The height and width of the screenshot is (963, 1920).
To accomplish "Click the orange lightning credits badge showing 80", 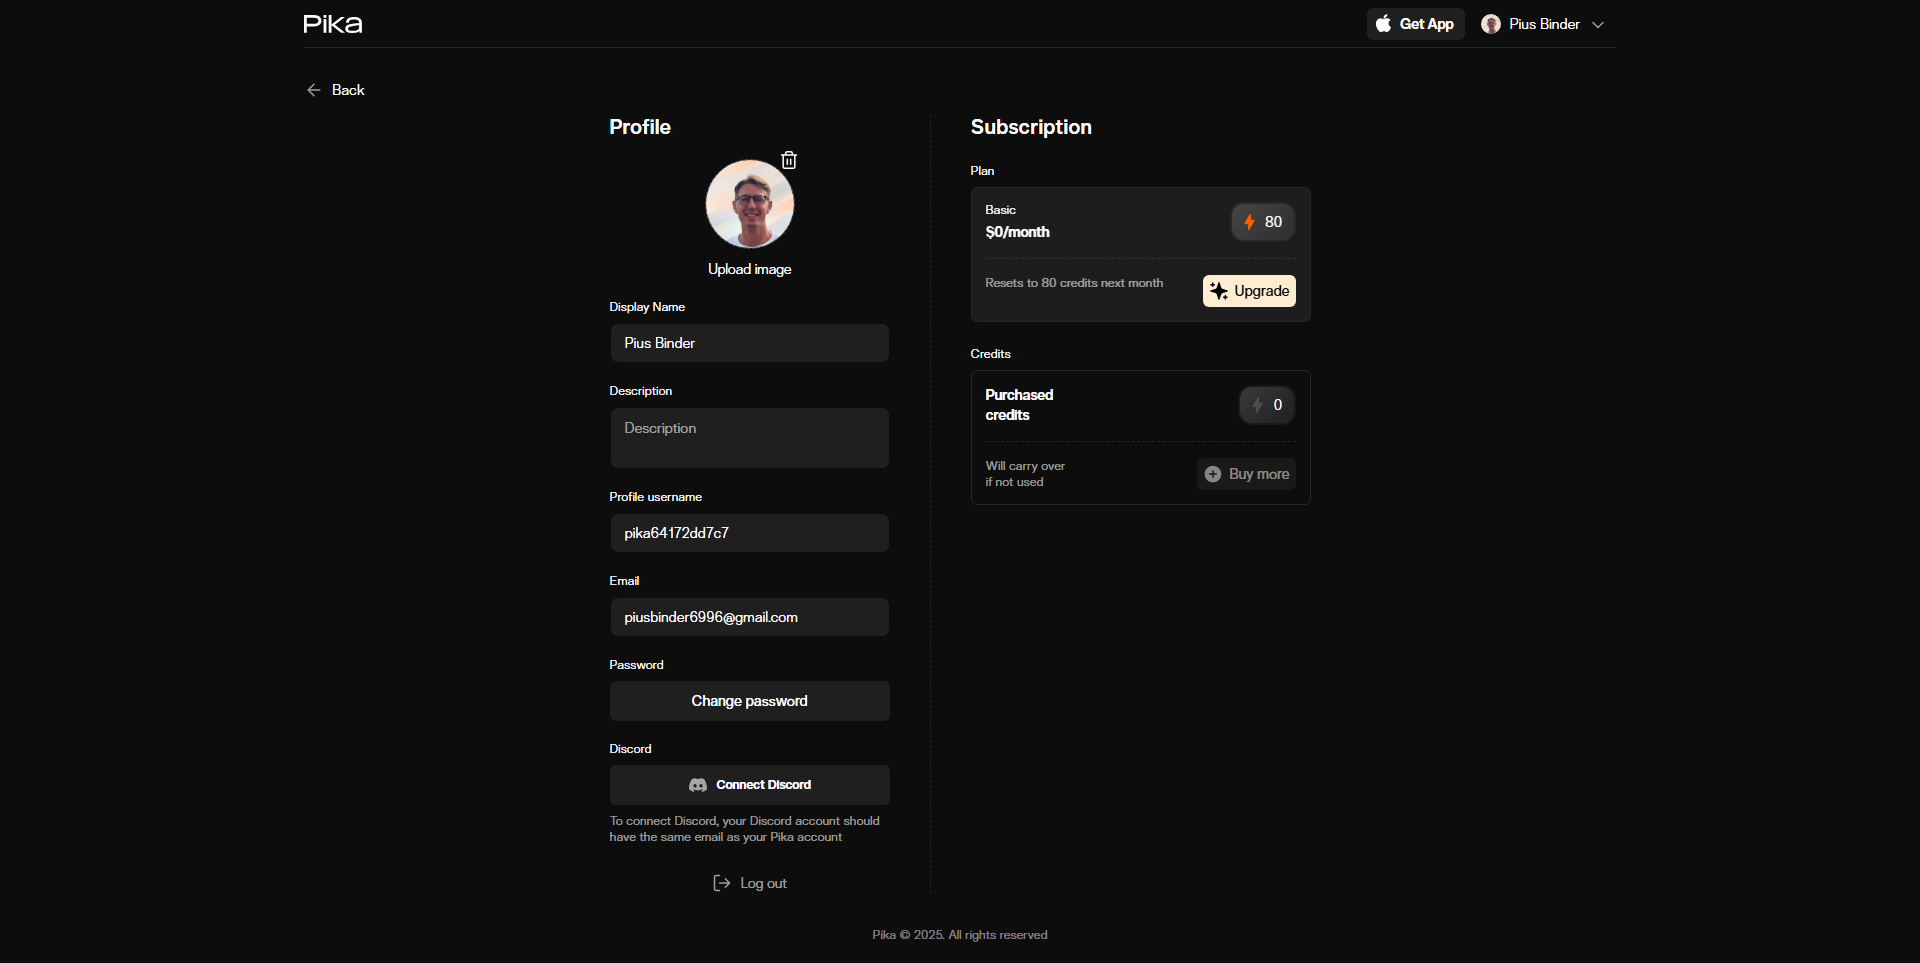I will 1263,222.
